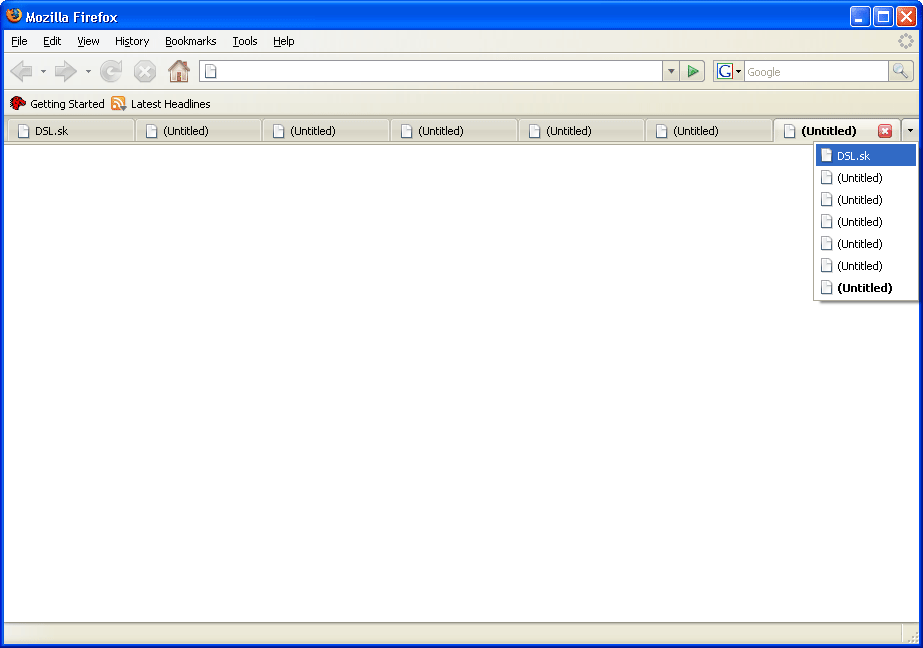Open the Back button history dropdown arrow
The width and height of the screenshot is (923, 648).
[x=43, y=72]
